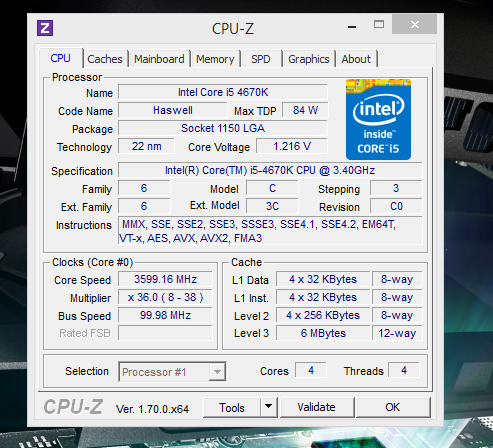
Task: Click the Level 3 associativity 12-way
Action: pyautogui.click(x=397, y=333)
